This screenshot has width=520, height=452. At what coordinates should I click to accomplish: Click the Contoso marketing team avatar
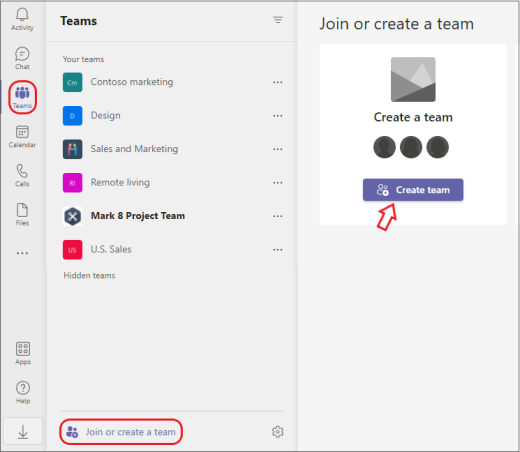tap(72, 82)
